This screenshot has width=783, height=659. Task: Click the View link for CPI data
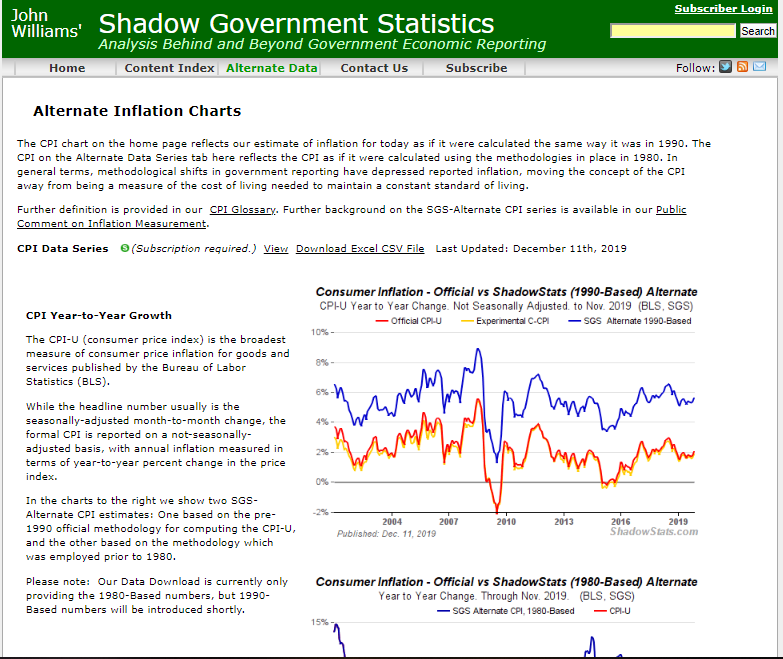(276, 249)
